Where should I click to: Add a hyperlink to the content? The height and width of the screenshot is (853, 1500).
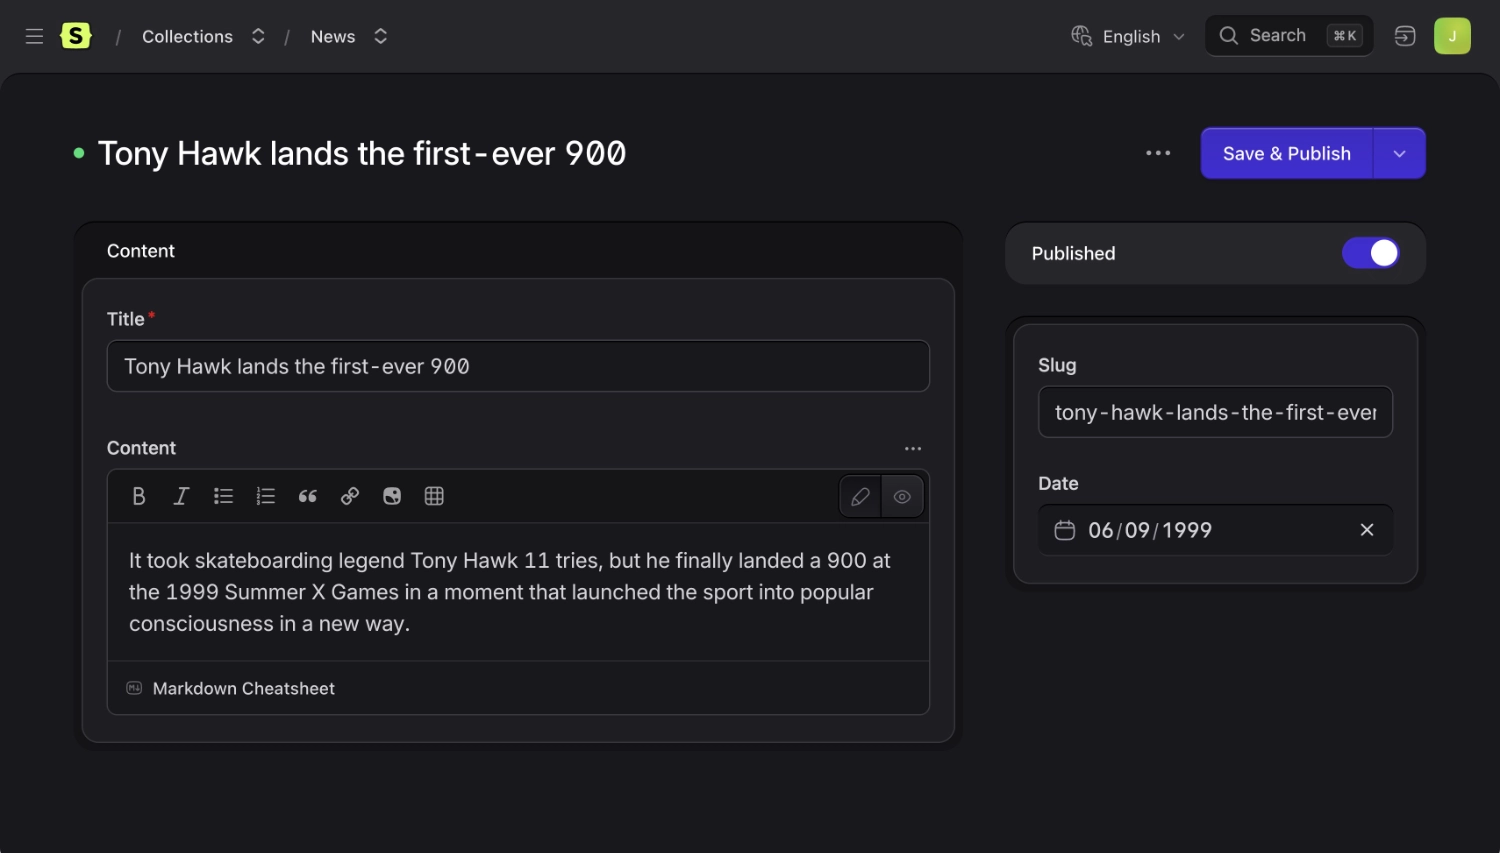coord(349,496)
